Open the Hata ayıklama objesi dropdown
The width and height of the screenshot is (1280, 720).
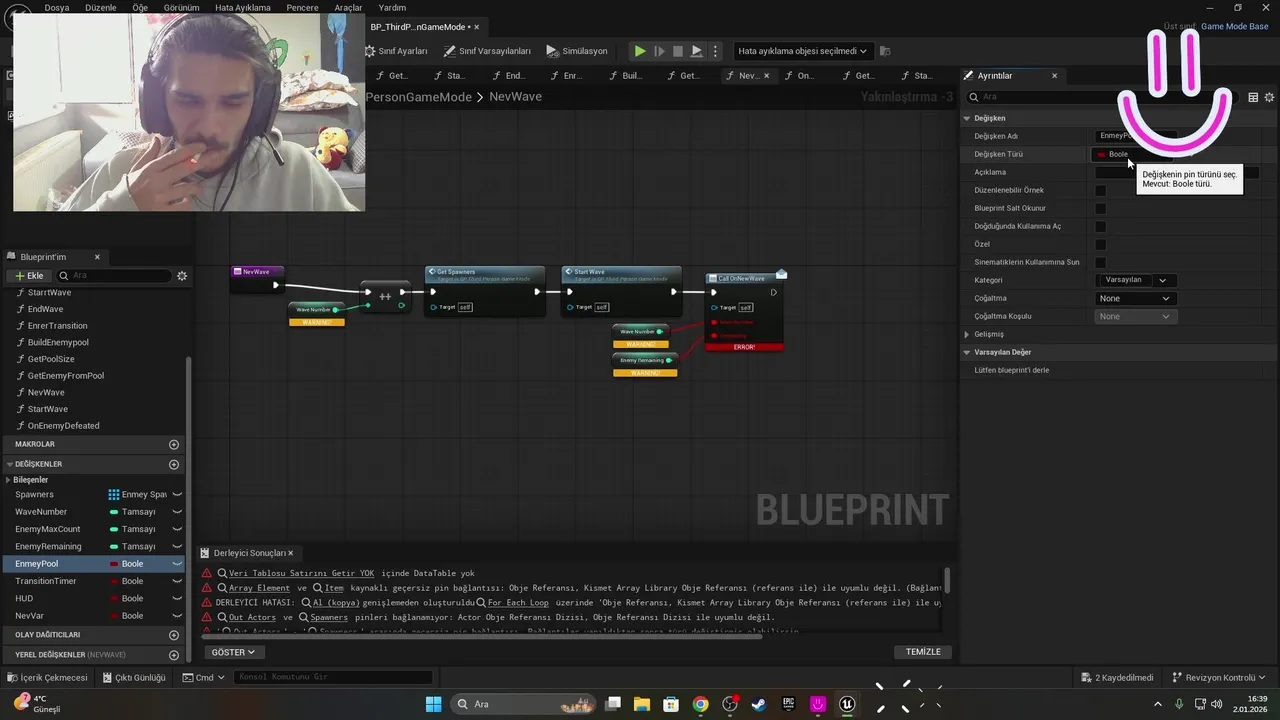[x=802, y=51]
